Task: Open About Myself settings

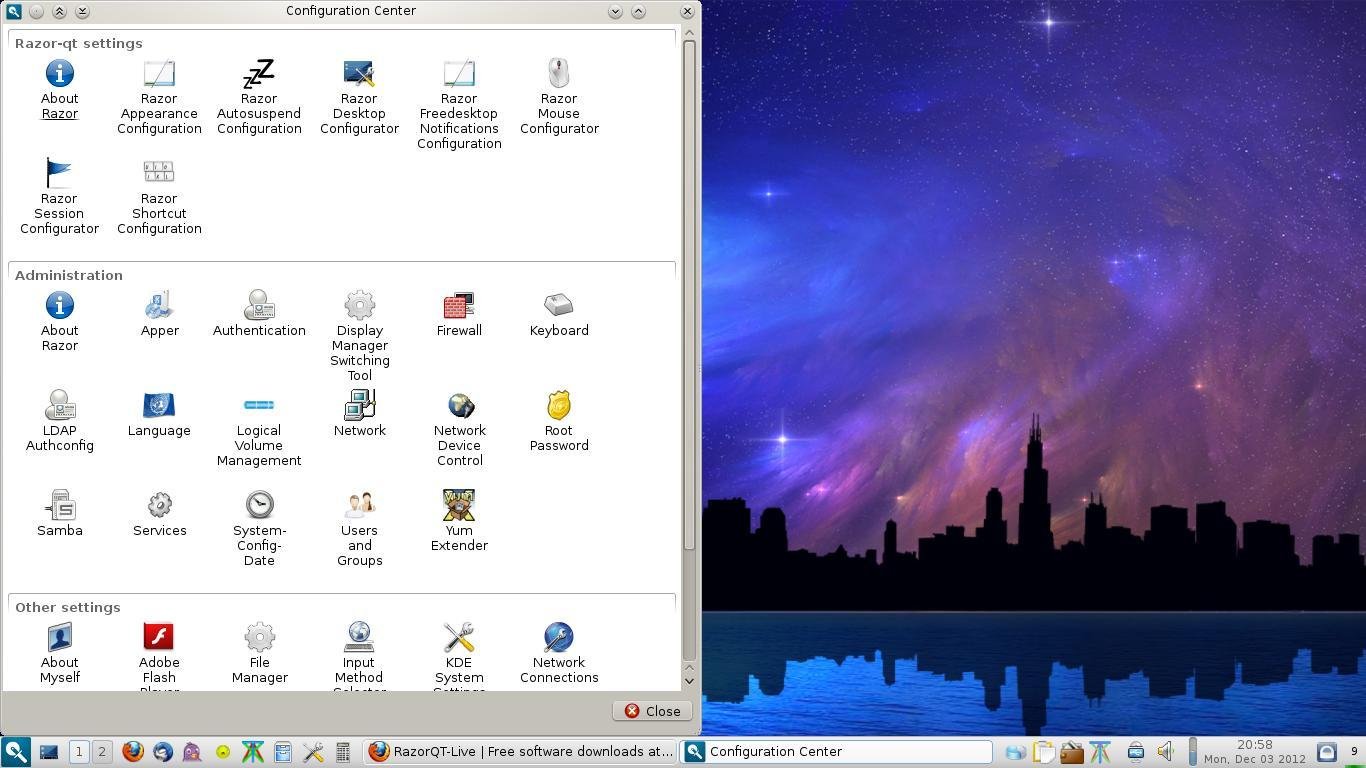Action: point(59,654)
